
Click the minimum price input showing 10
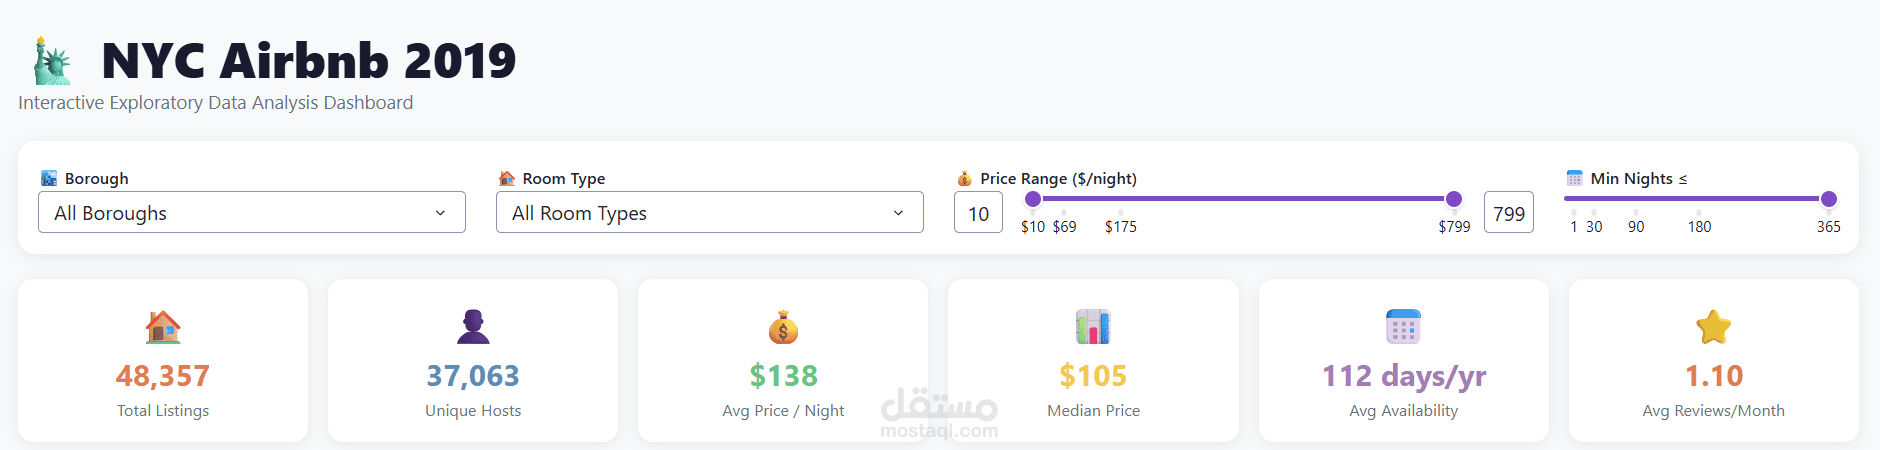(x=978, y=213)
